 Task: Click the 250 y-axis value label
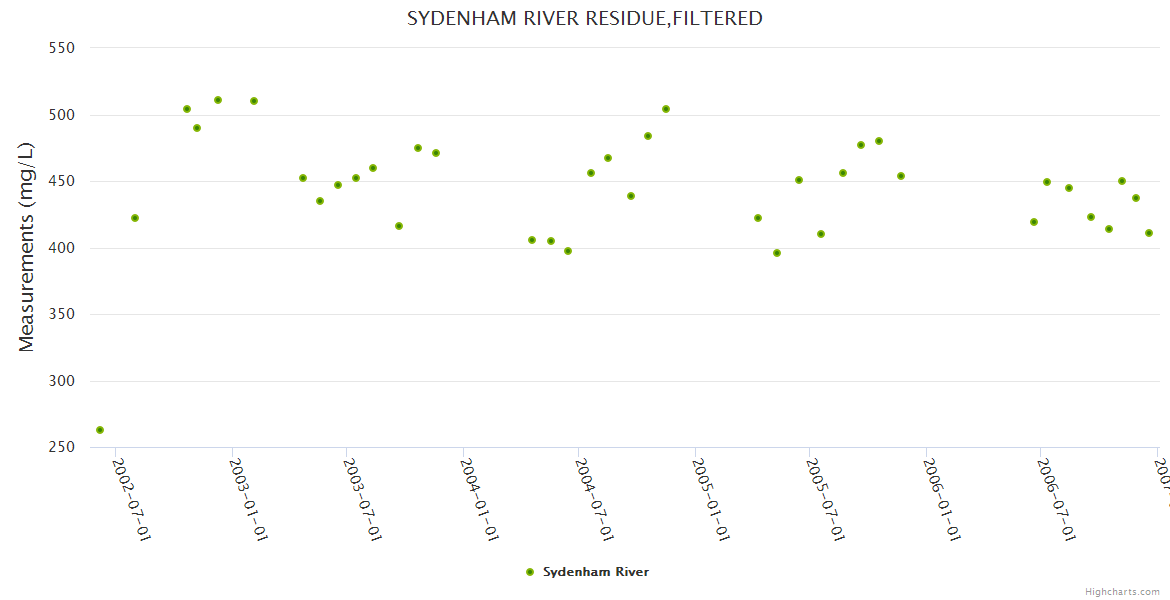[63, 447]
